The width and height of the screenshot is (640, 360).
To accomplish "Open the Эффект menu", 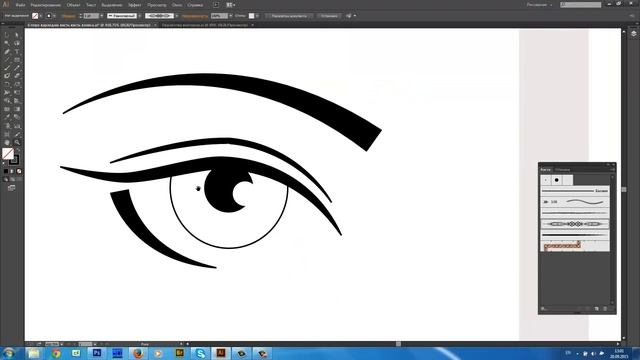I will coord(135,5).
